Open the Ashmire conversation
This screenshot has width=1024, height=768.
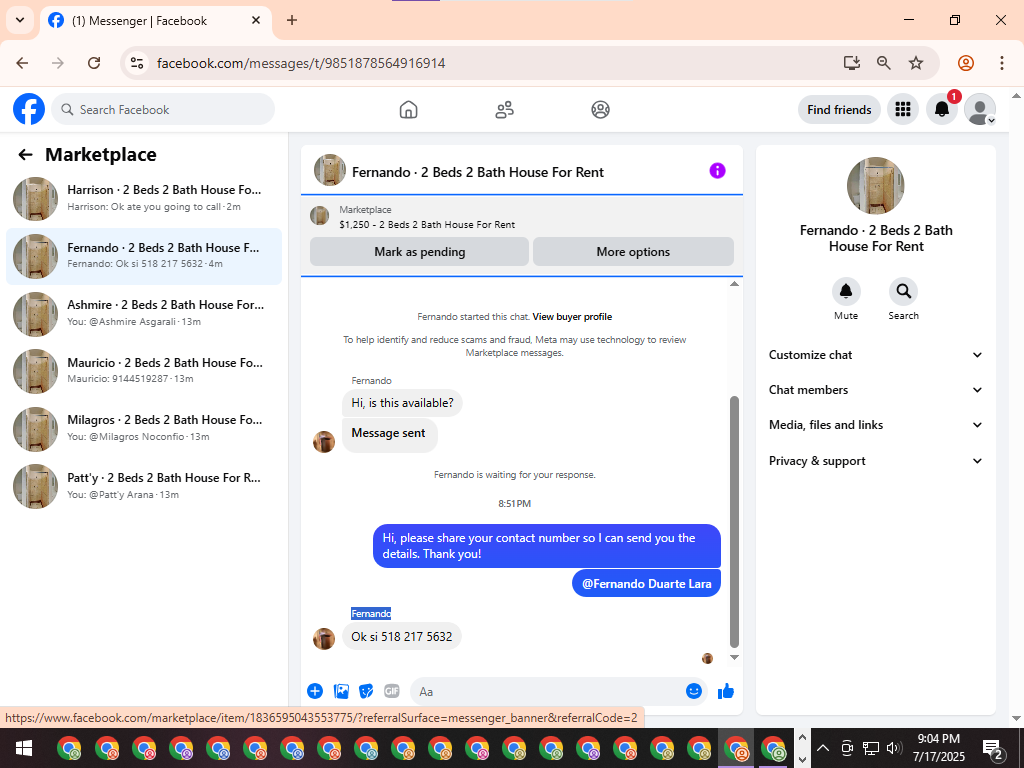tap(144, 313)
